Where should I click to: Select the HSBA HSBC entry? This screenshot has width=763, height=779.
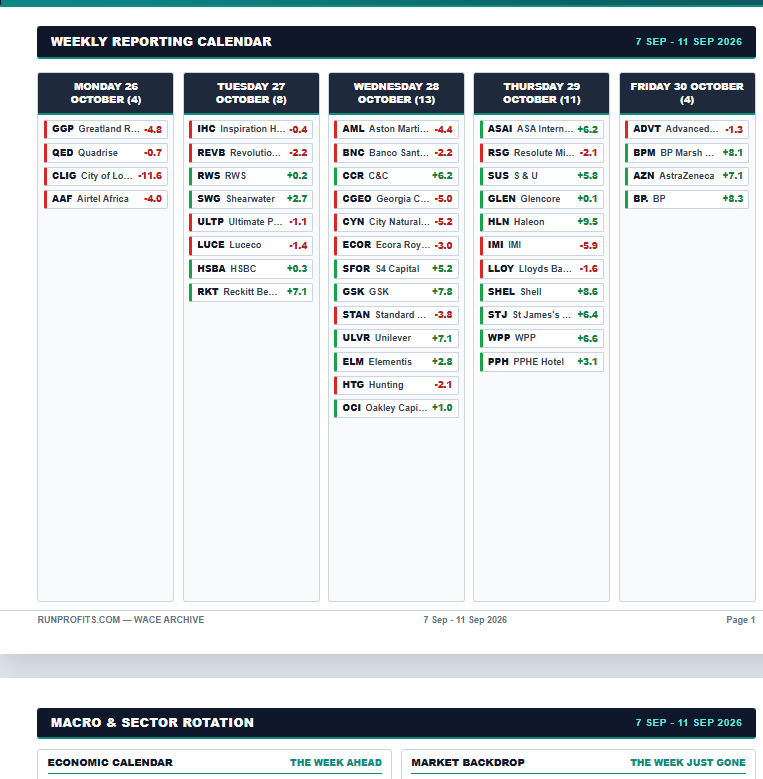[x=251, y=269]
